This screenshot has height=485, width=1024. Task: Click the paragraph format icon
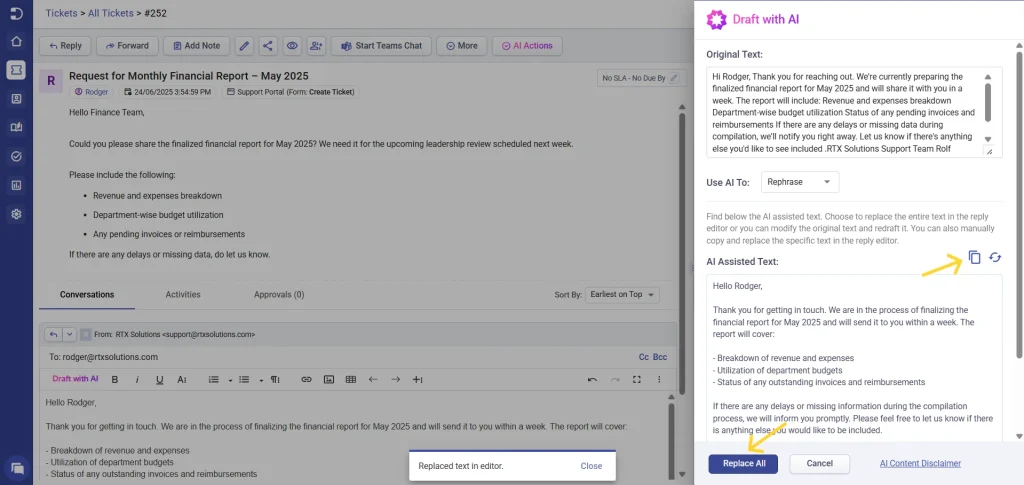click(x=275, y=379)
